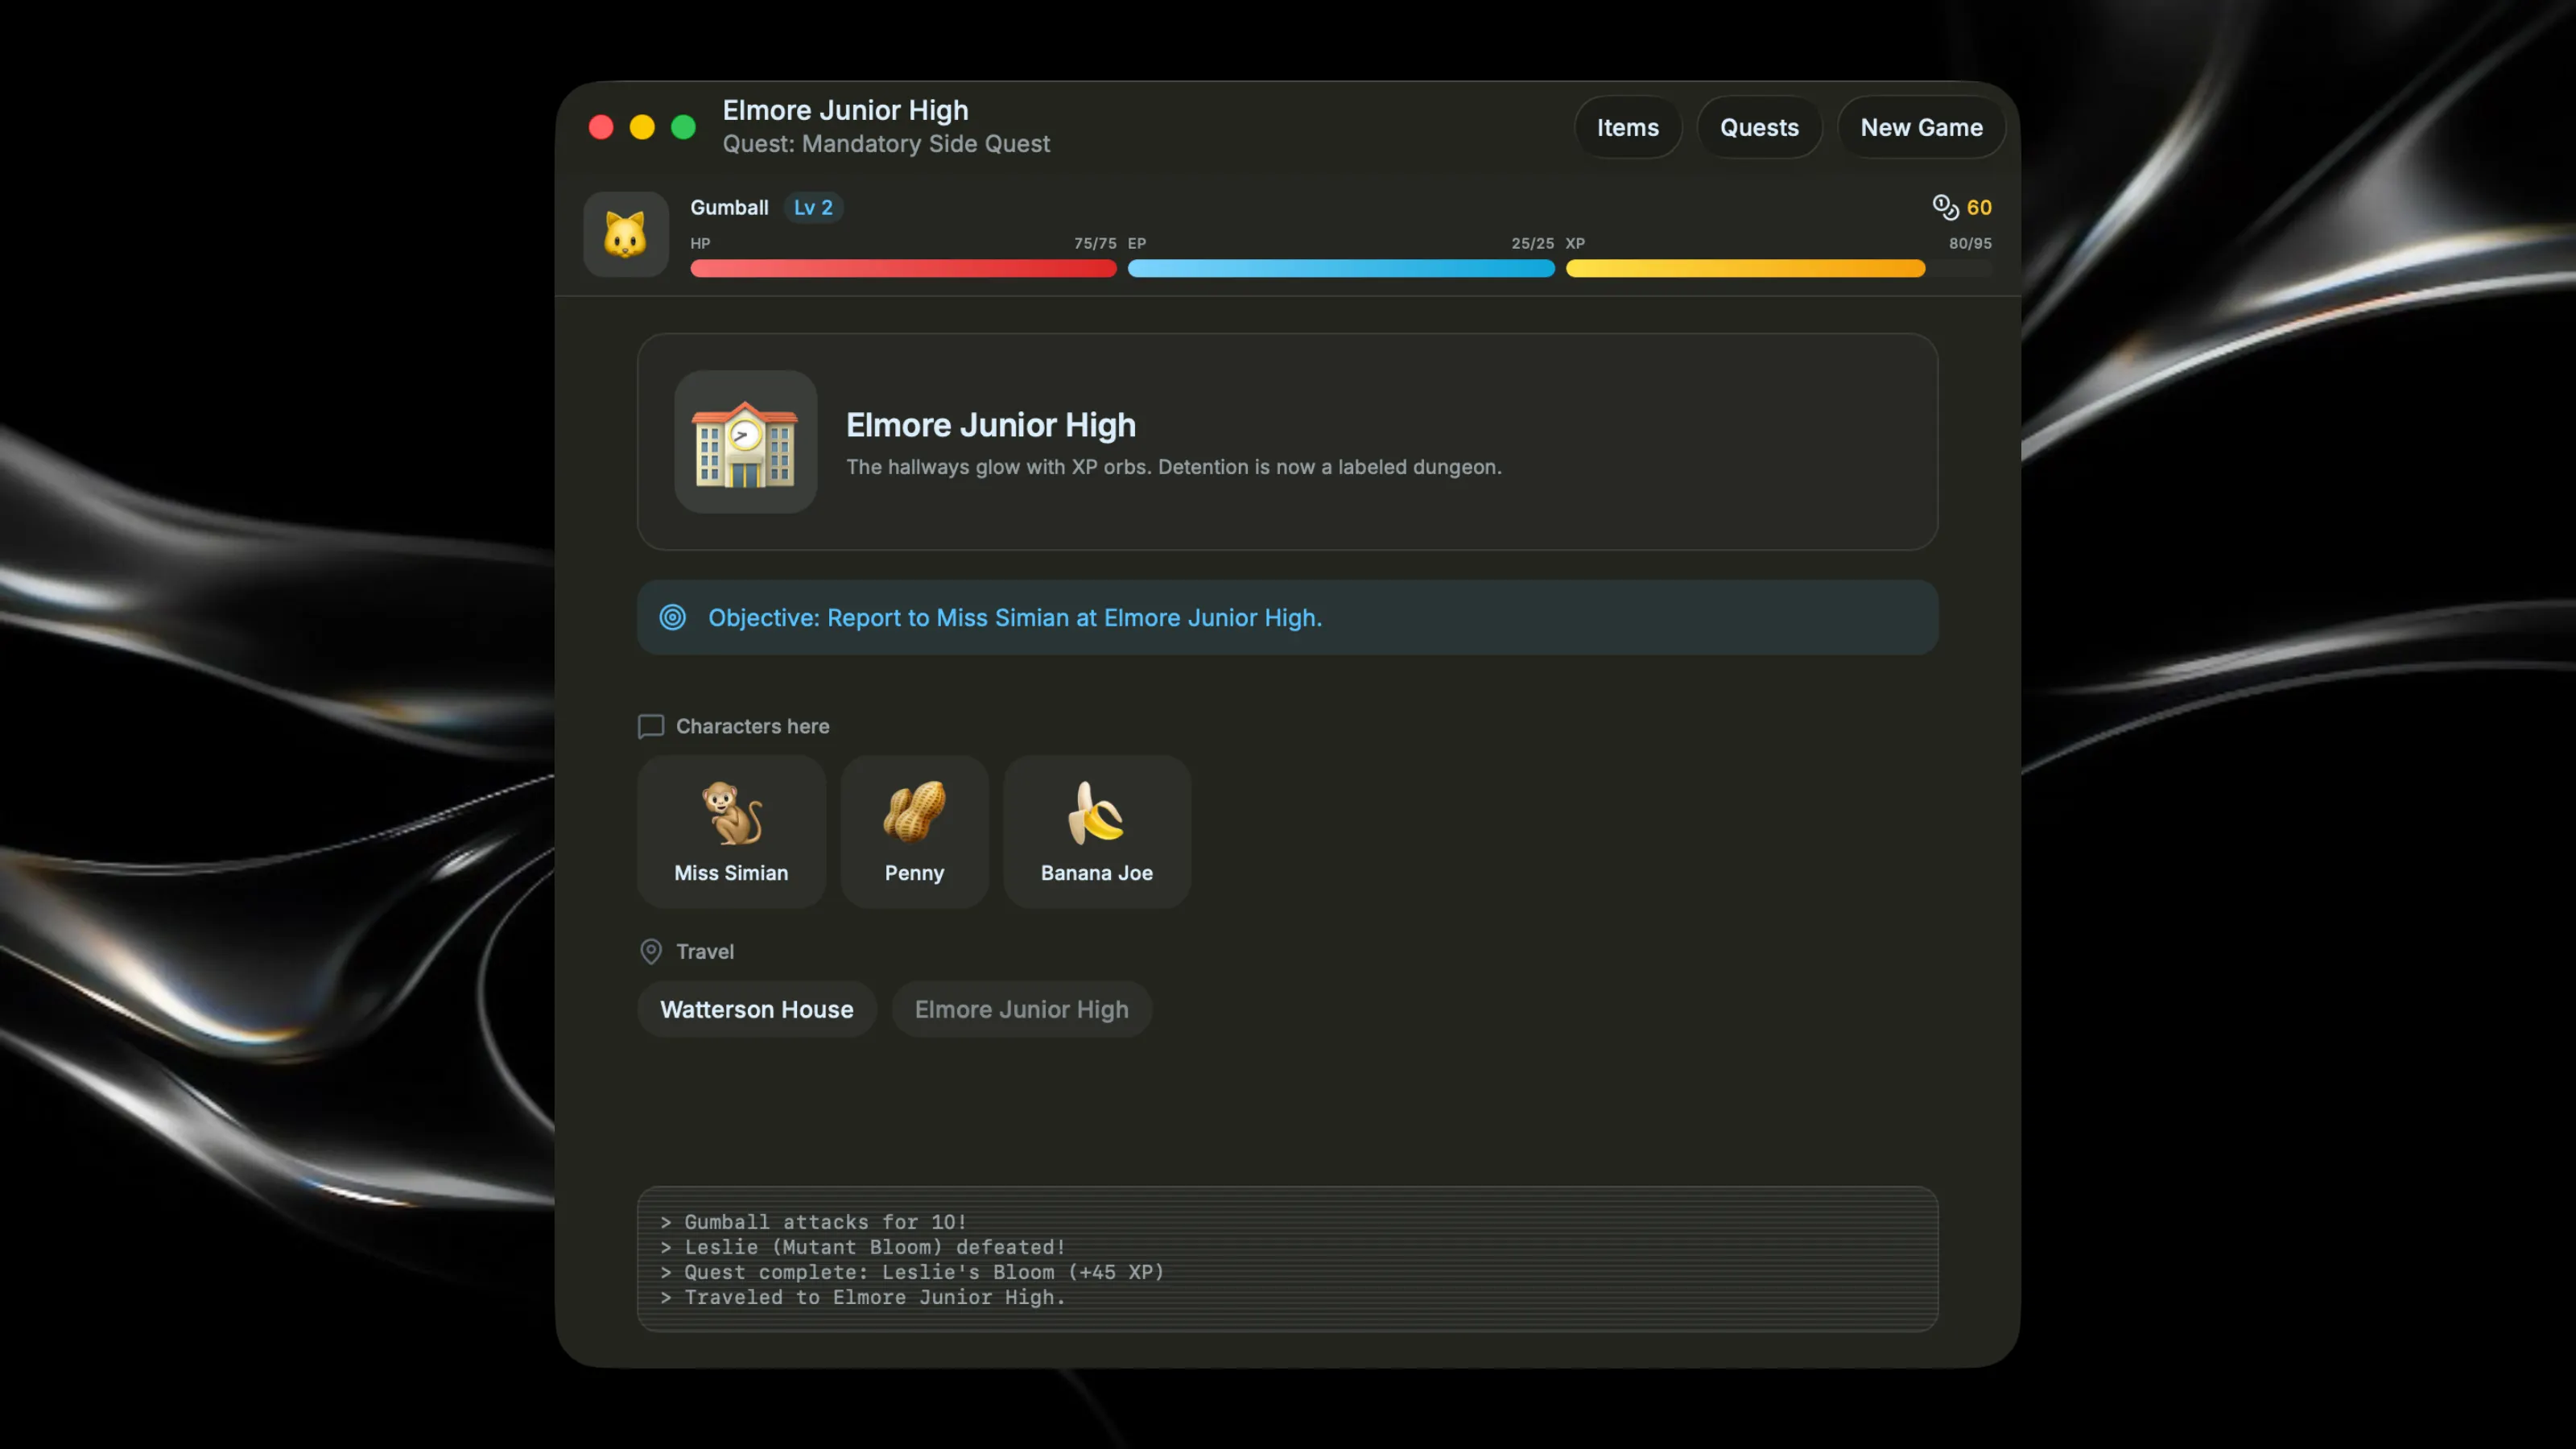Click the Objective: Report to Miss Simian banner

[1287, 618]
